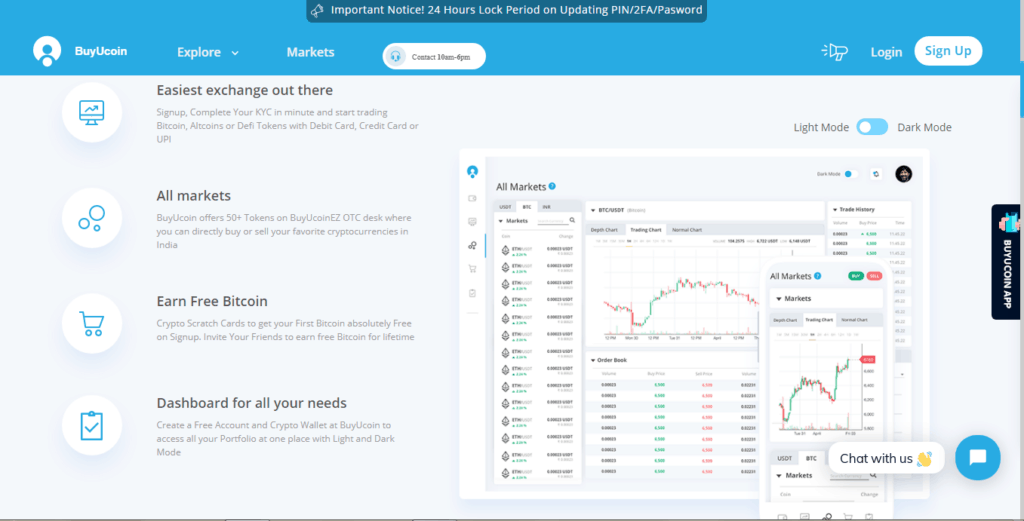1024x521 pixels.
Task: Collapse the Order Book panel arrow
Action: (x=593, y=360)
